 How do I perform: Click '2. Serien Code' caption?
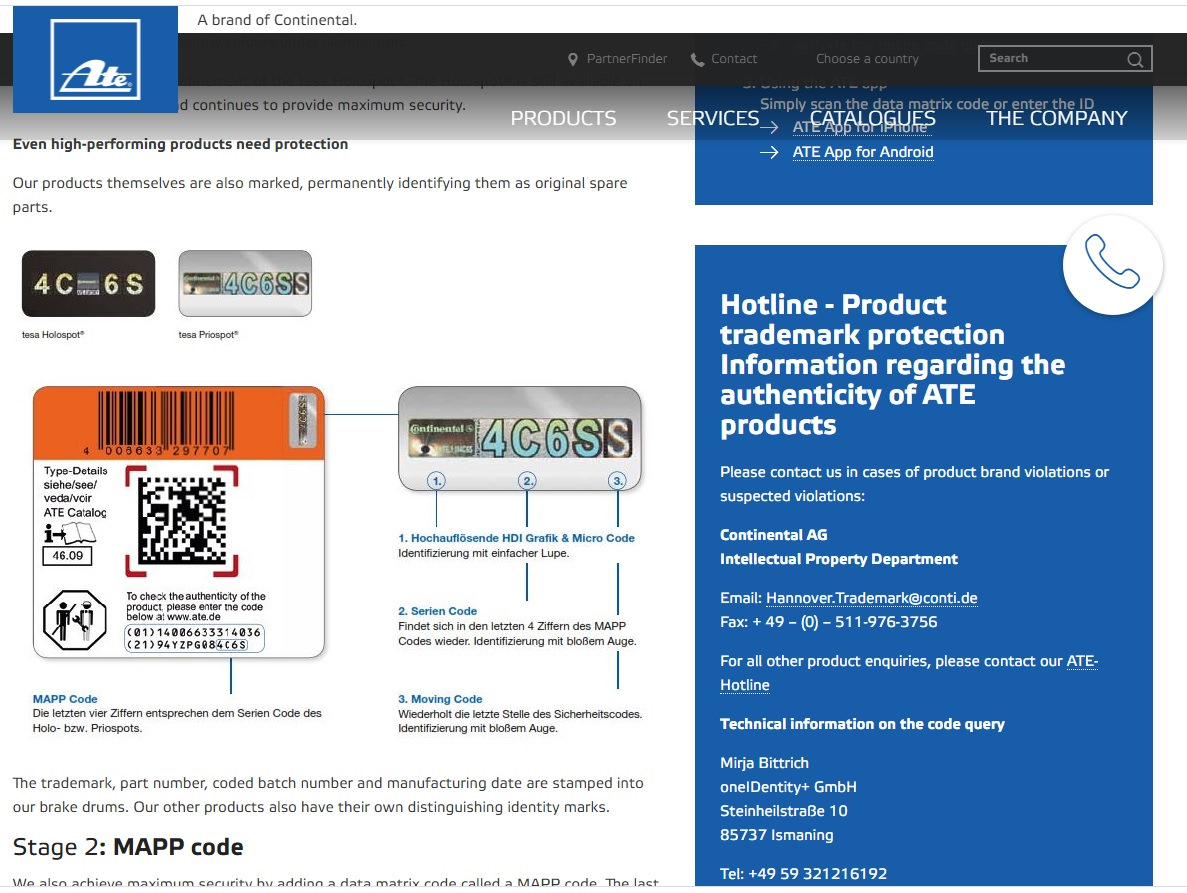(438, 611)
